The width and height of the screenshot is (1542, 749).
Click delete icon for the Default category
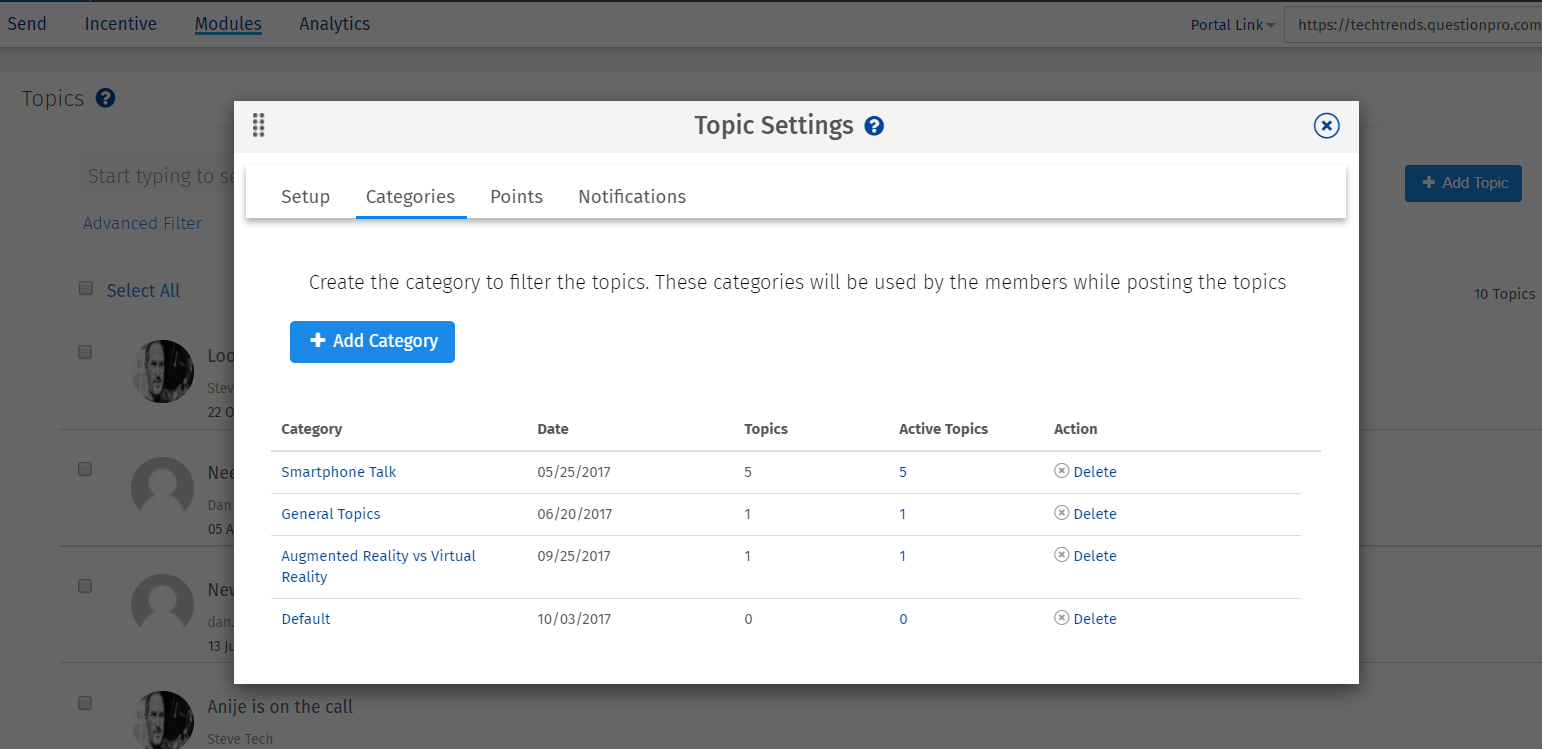pyautogui.click(x=1062, y=618)
